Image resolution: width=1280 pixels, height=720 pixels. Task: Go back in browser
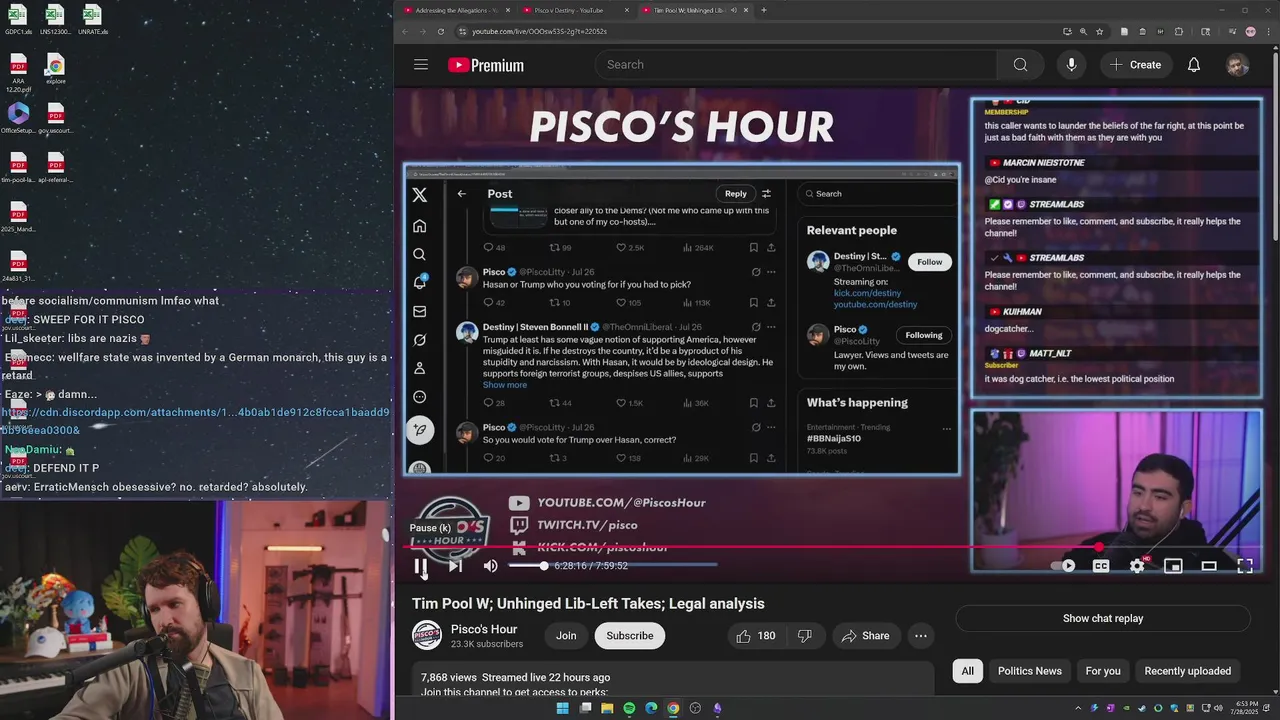405,32
